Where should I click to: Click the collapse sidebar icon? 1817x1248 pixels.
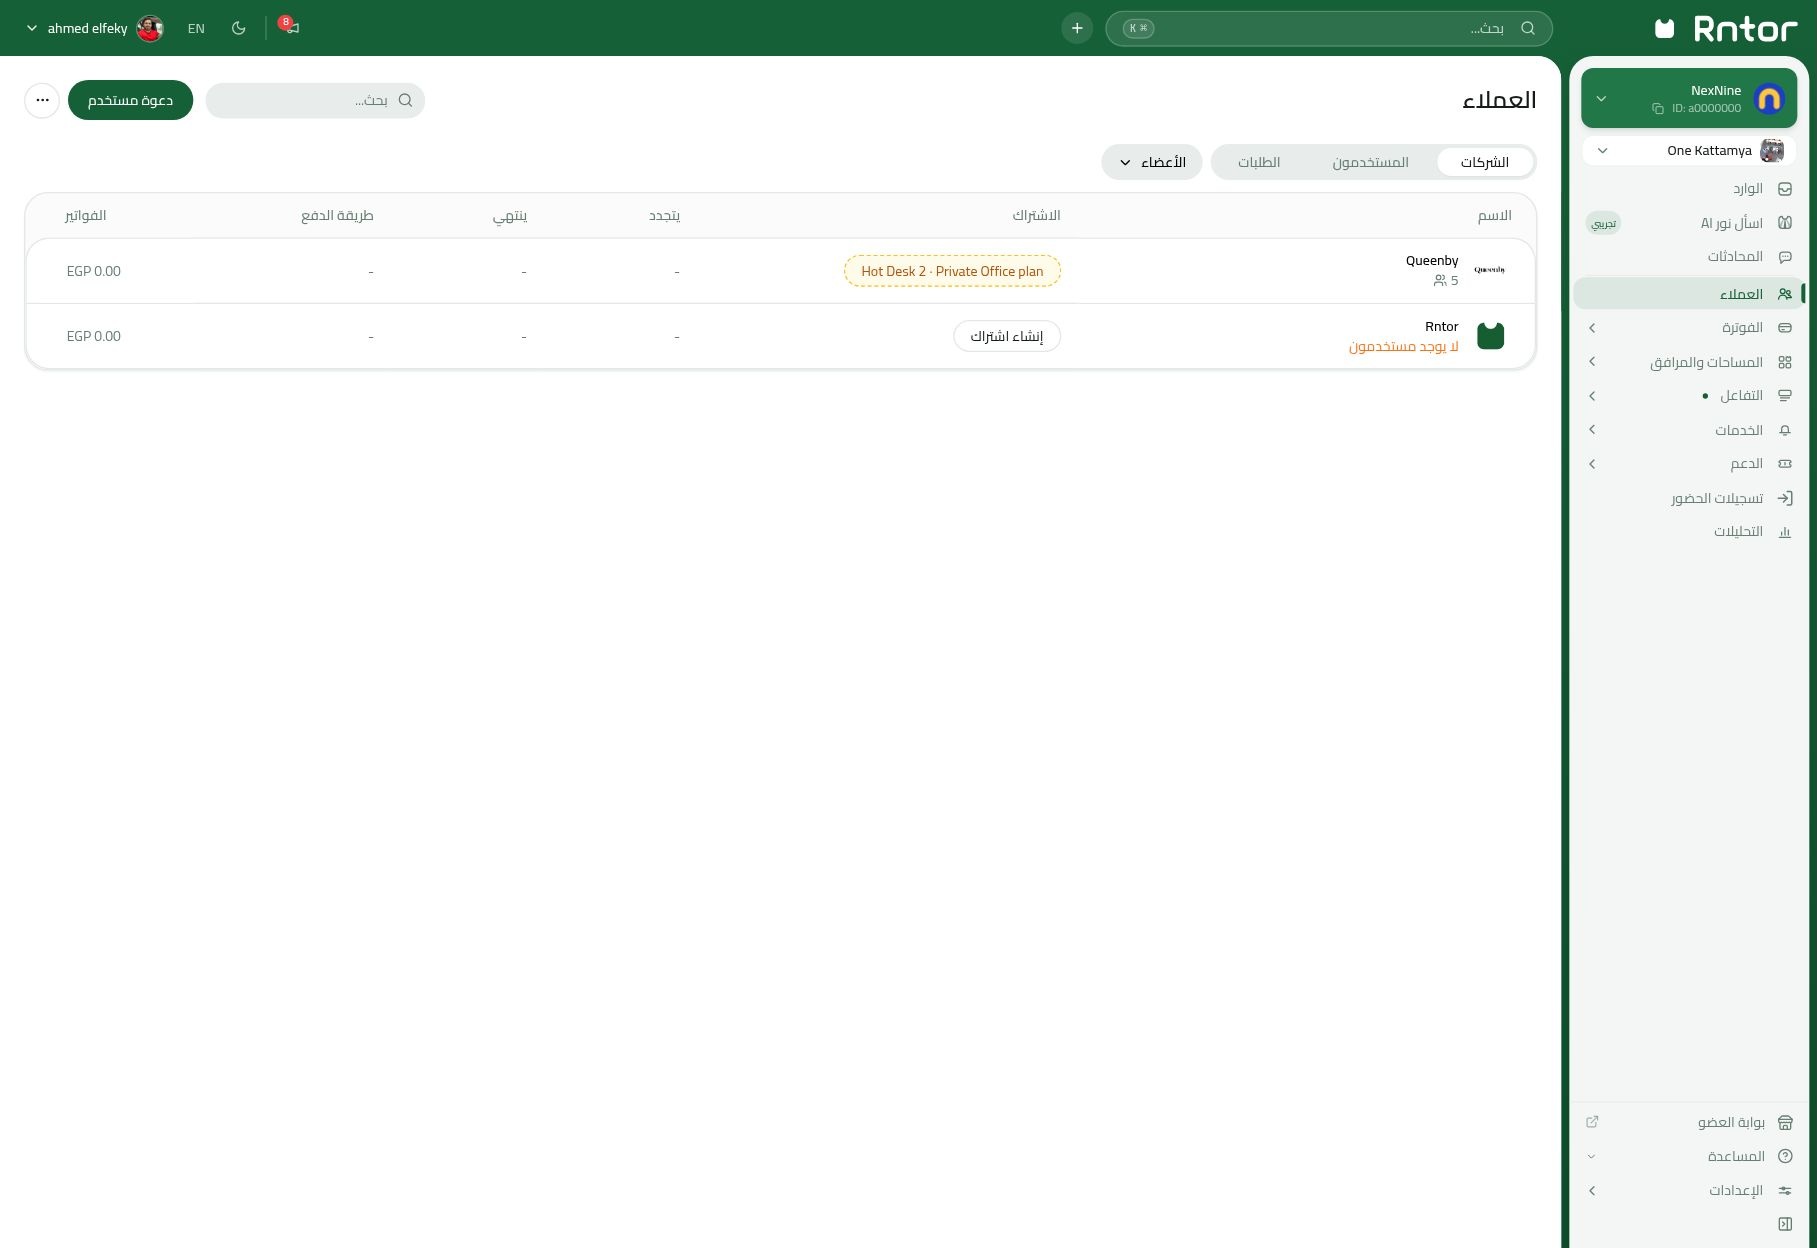[x=1785, y=1224]
